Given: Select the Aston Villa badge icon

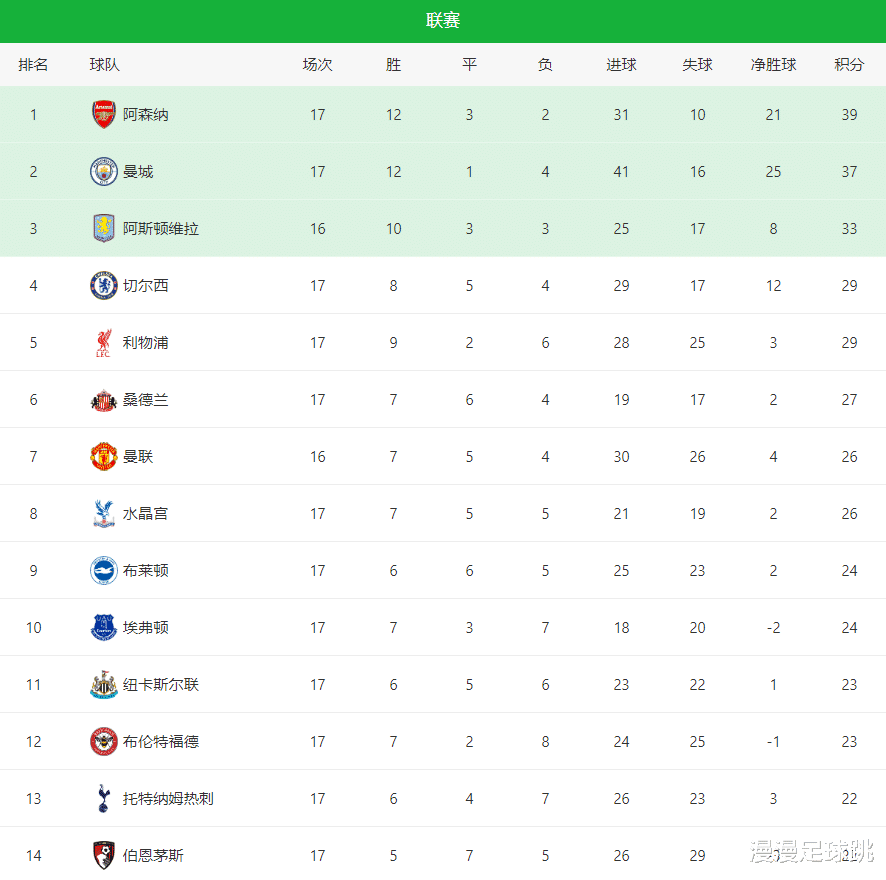Looking at the screenshot, I should point(103,228).
